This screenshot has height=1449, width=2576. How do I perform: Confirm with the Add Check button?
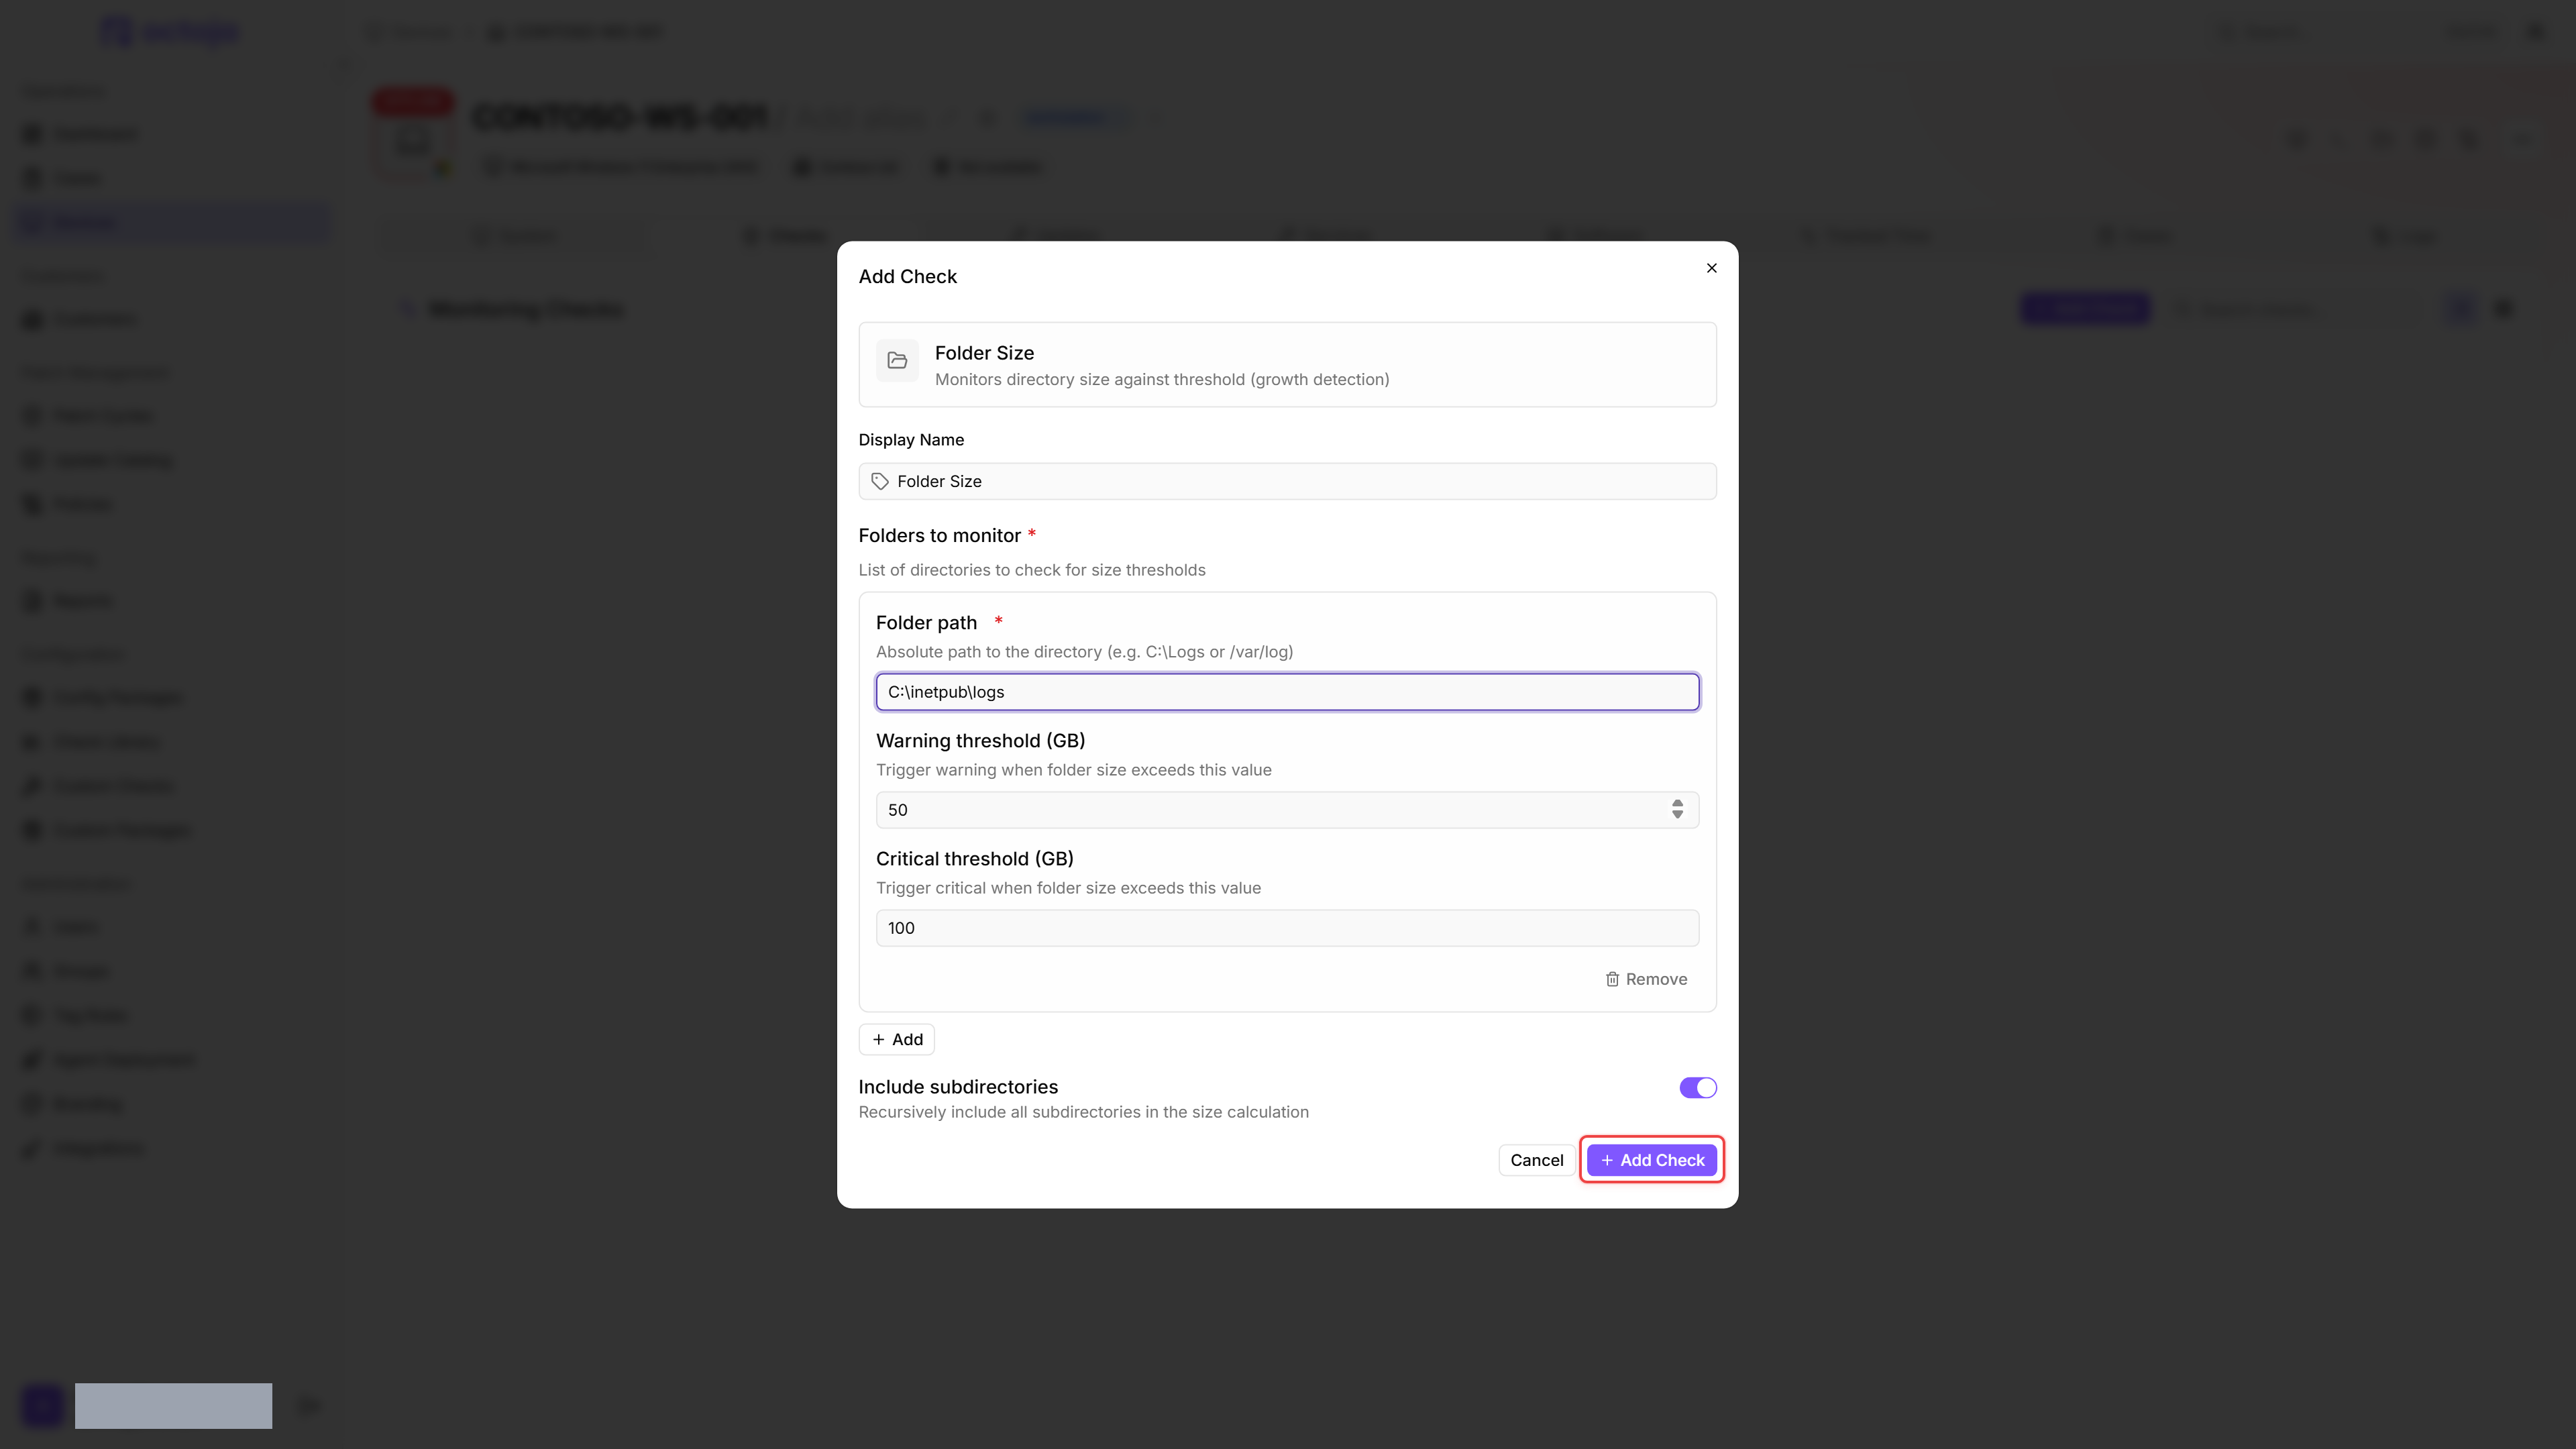click(x=1652, y=1160)
